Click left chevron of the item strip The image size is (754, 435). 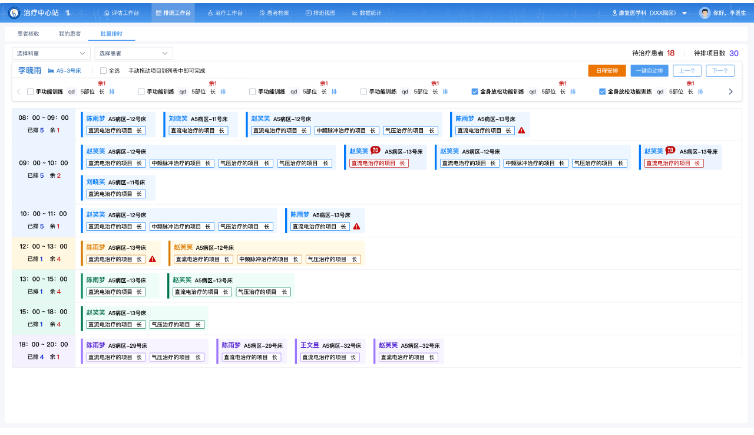19,91
